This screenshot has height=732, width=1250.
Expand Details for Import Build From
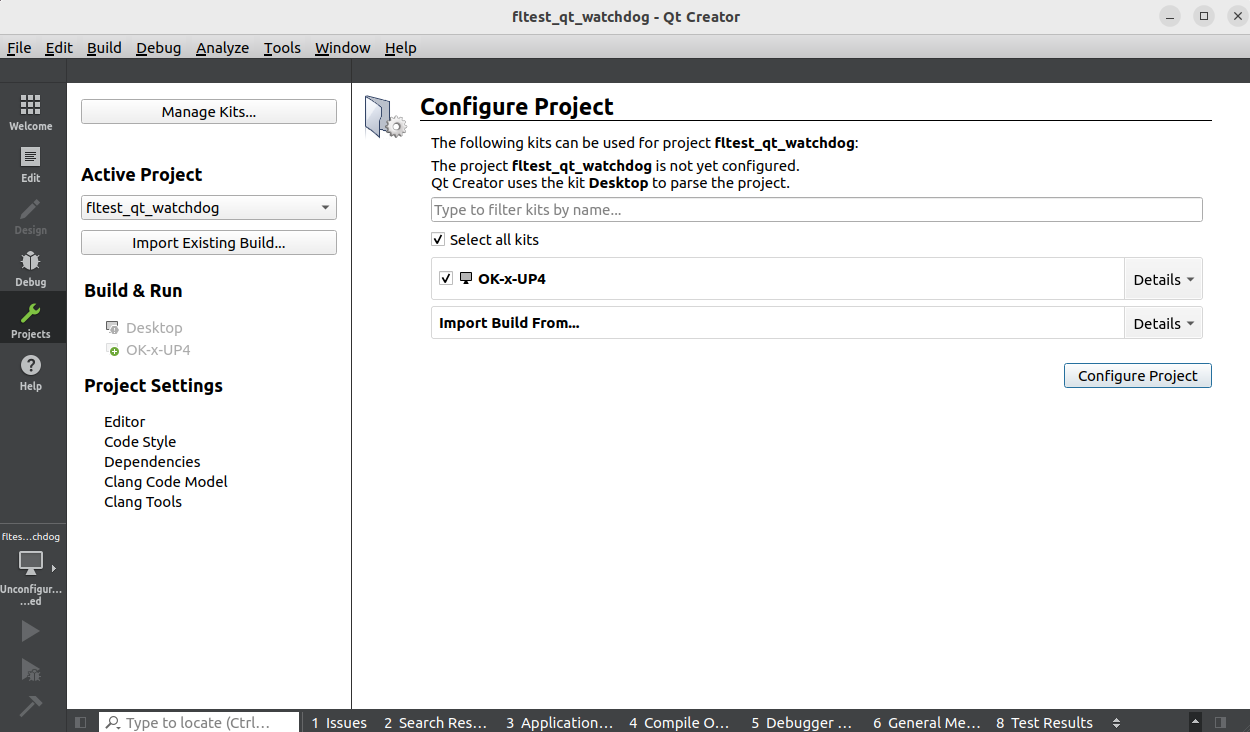pyautogui.click(x=1163, y=323)
